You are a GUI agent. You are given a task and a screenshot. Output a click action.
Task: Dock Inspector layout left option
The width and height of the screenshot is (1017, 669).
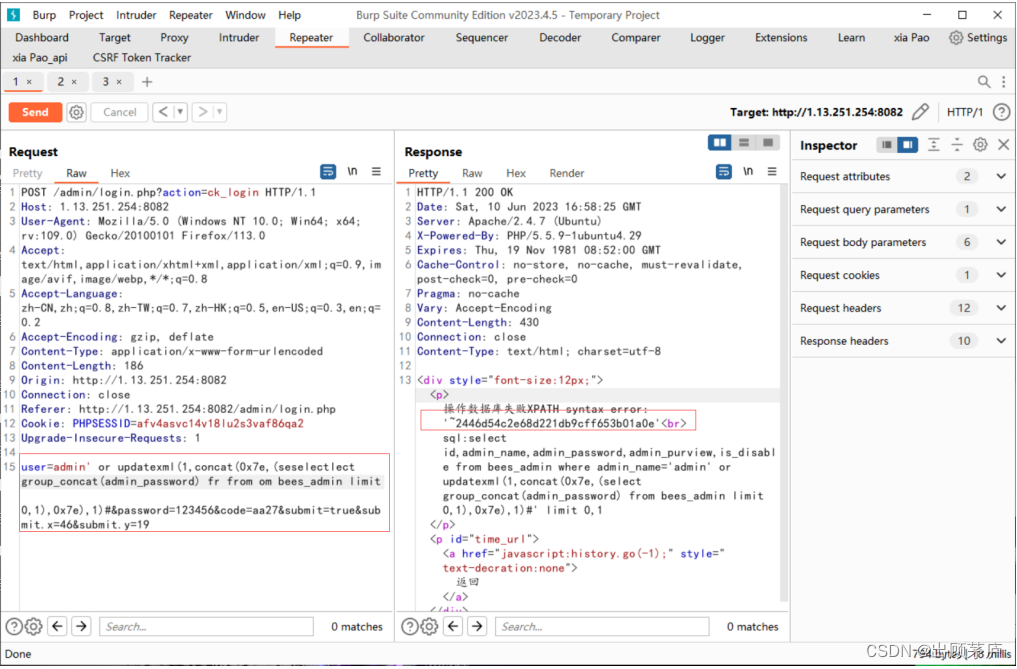tap(887, 145)
